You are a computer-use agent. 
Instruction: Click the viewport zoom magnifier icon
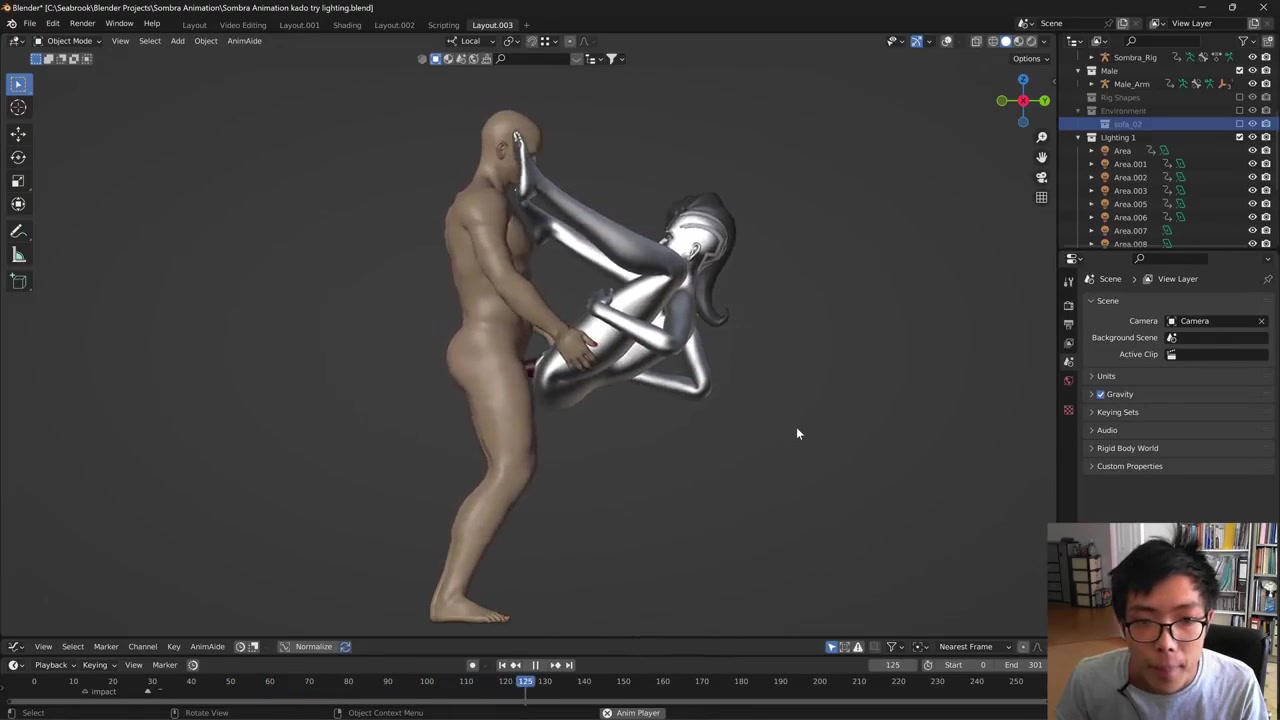click(x=1041, y=137)
